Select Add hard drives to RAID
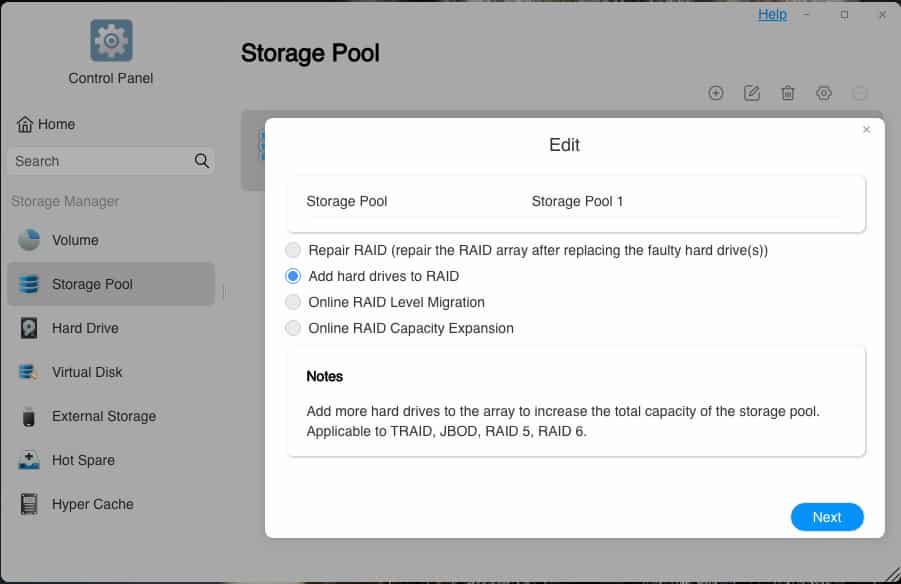The image size is (901, 584). click(x=293, y=276)
